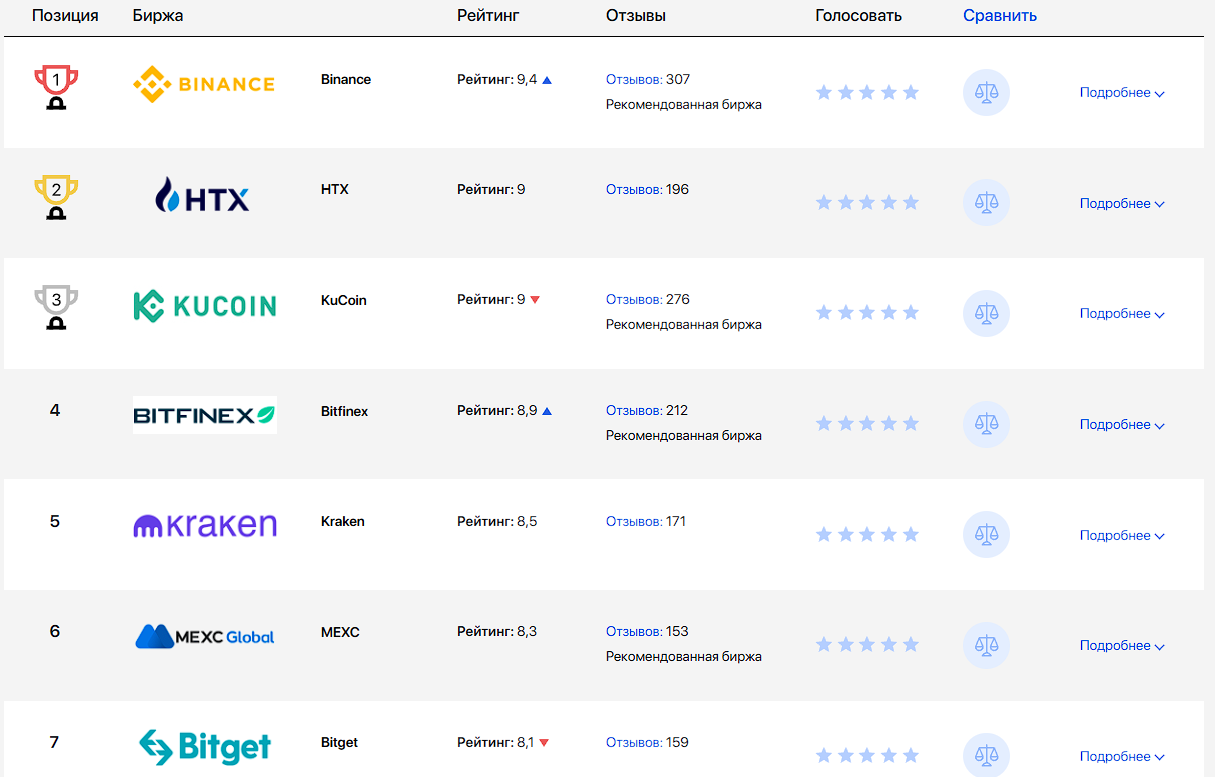
Task: Click the second-place trophy icon
Action: [x=56, y=197]
